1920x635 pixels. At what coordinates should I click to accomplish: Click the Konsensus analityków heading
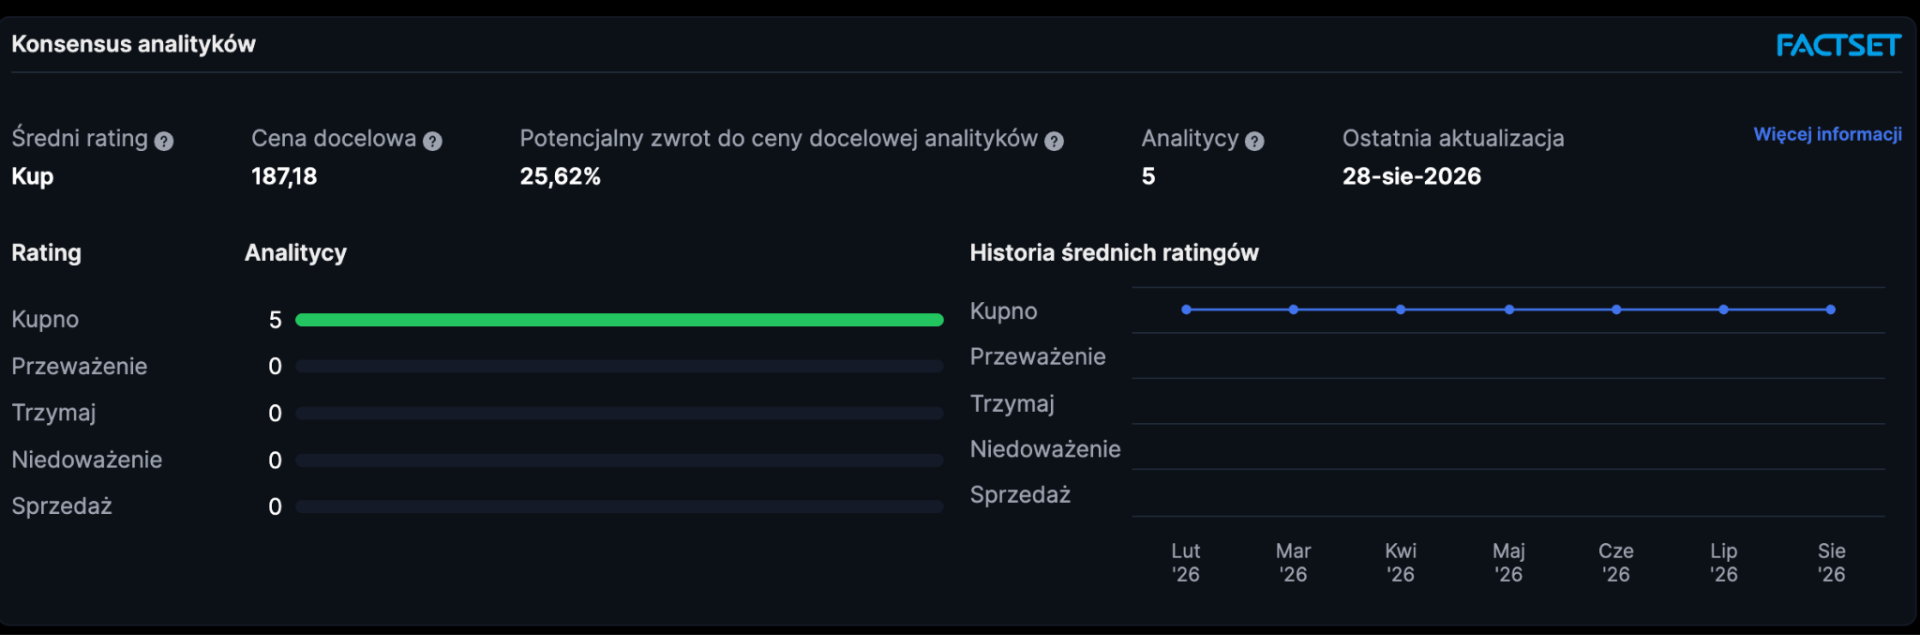tap(133, 44)
